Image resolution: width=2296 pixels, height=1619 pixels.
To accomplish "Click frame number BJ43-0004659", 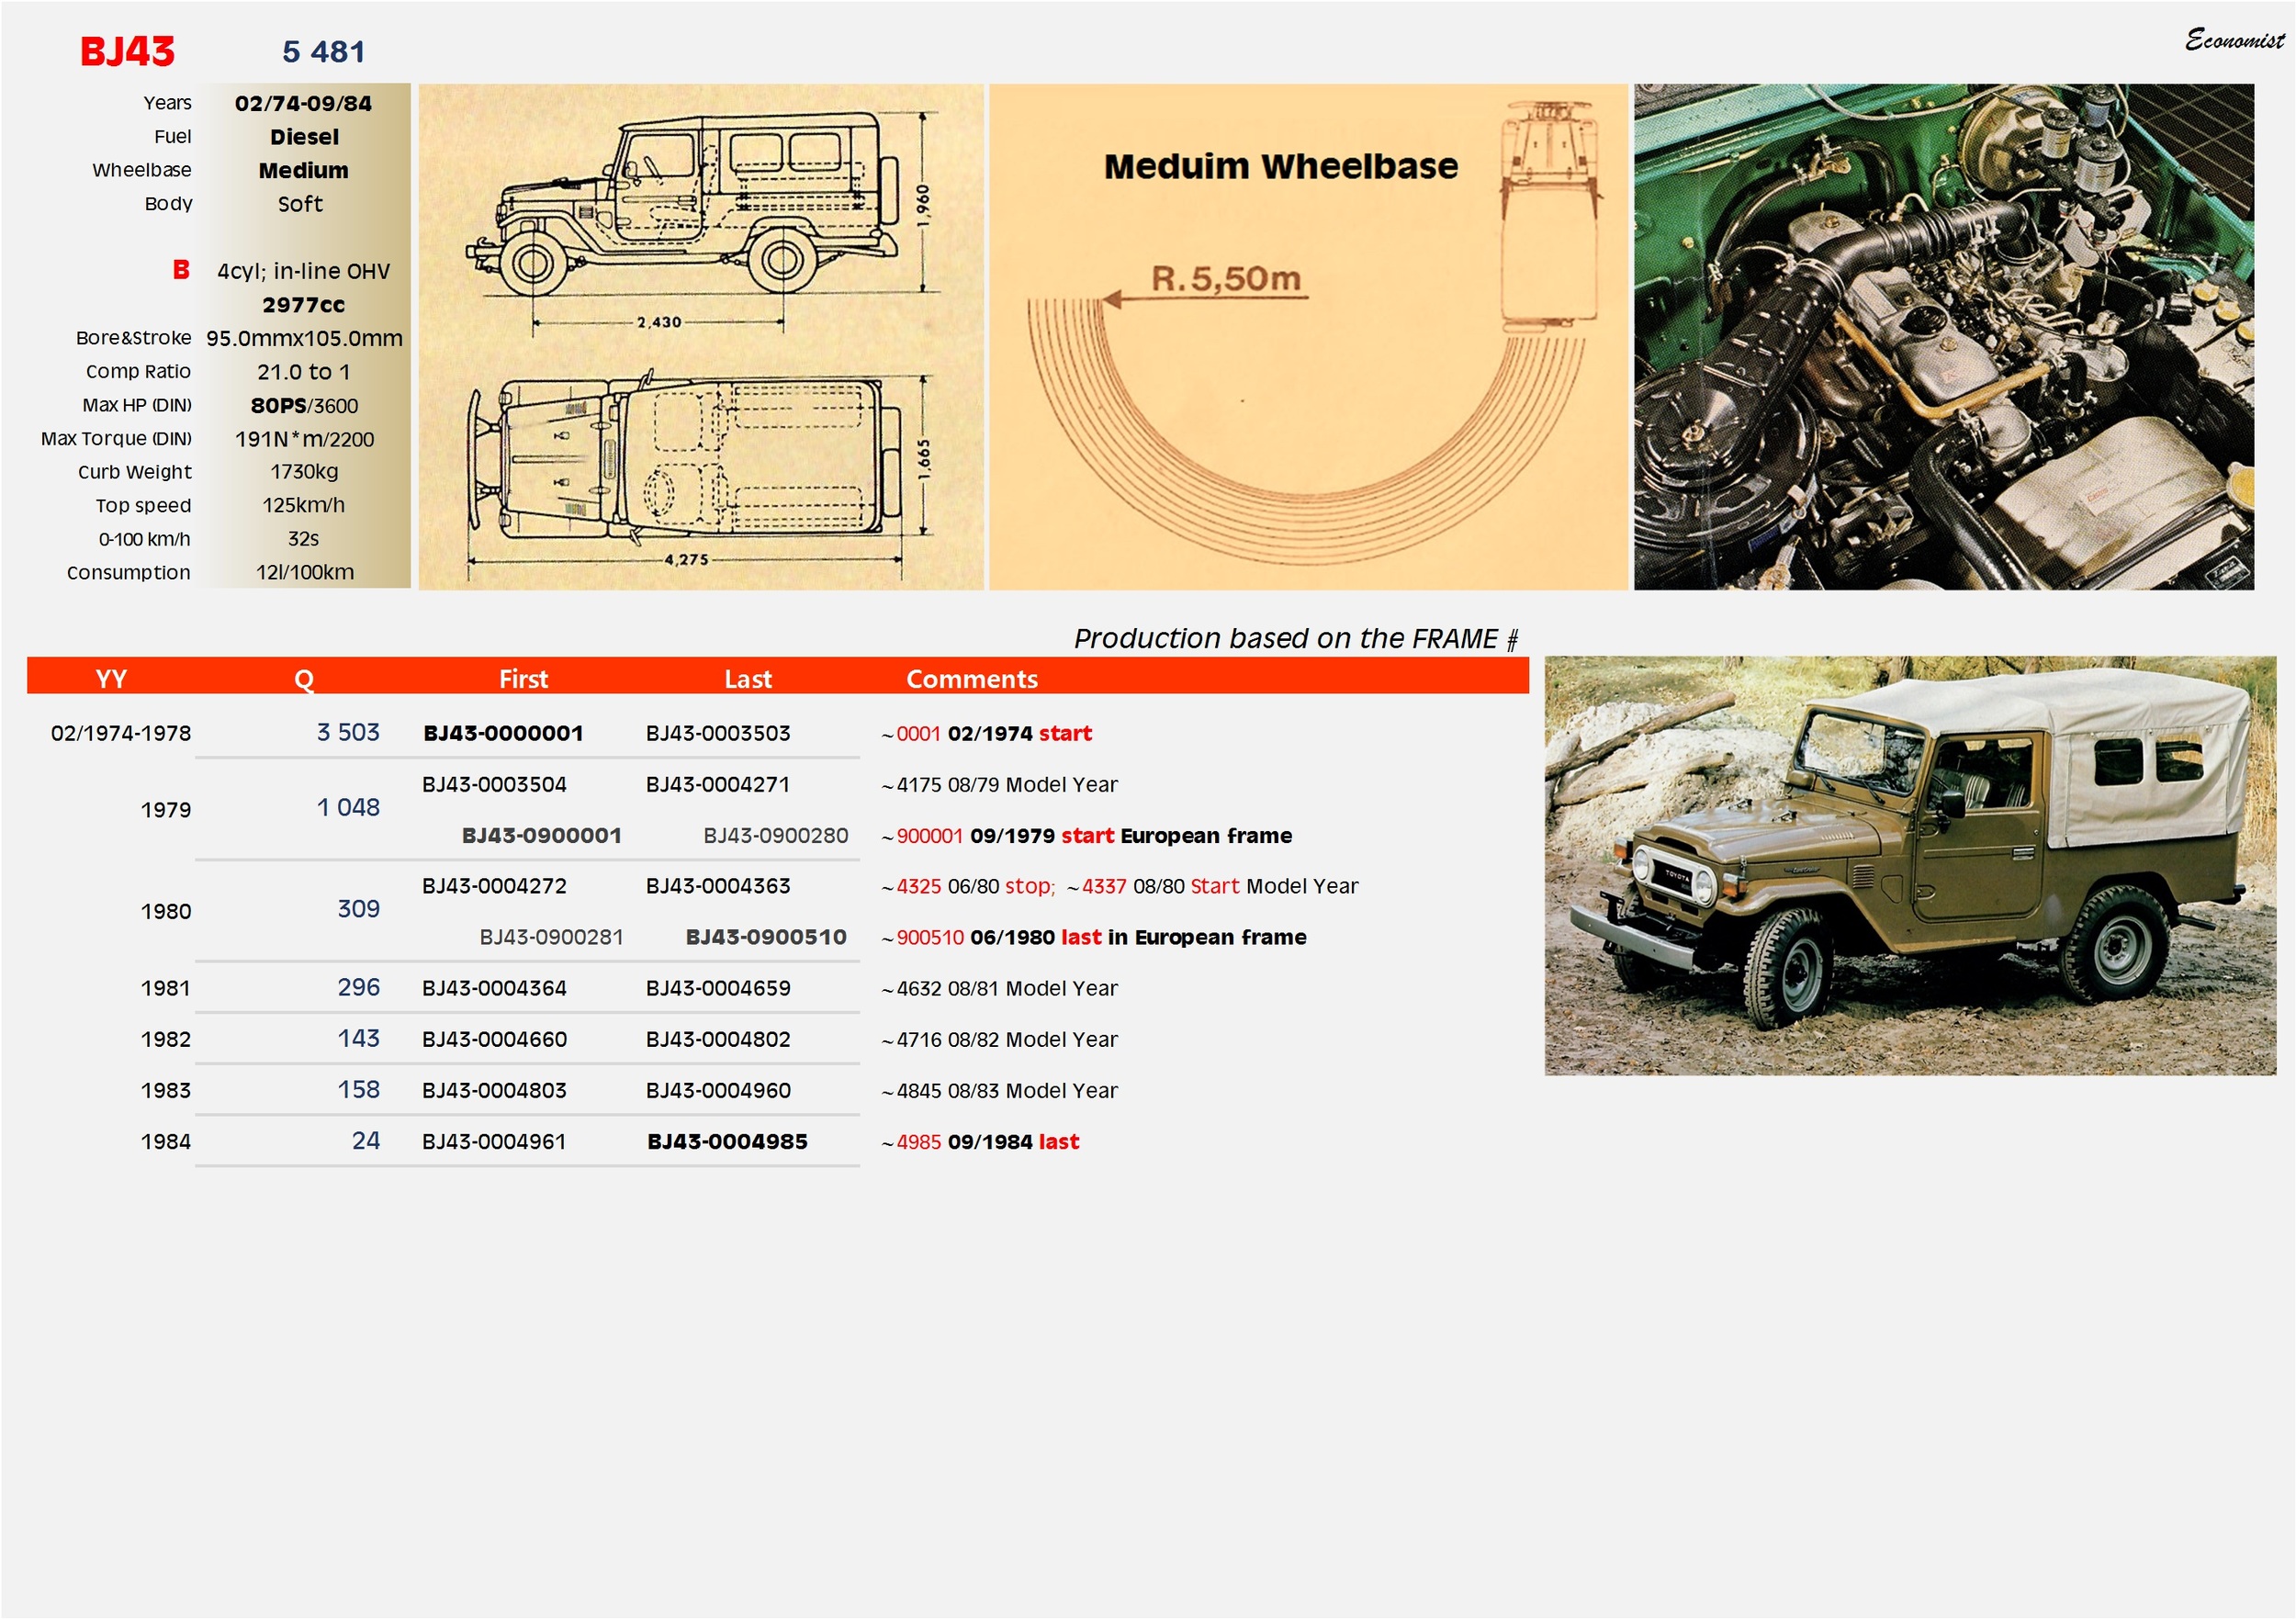I will click(718, 989).
